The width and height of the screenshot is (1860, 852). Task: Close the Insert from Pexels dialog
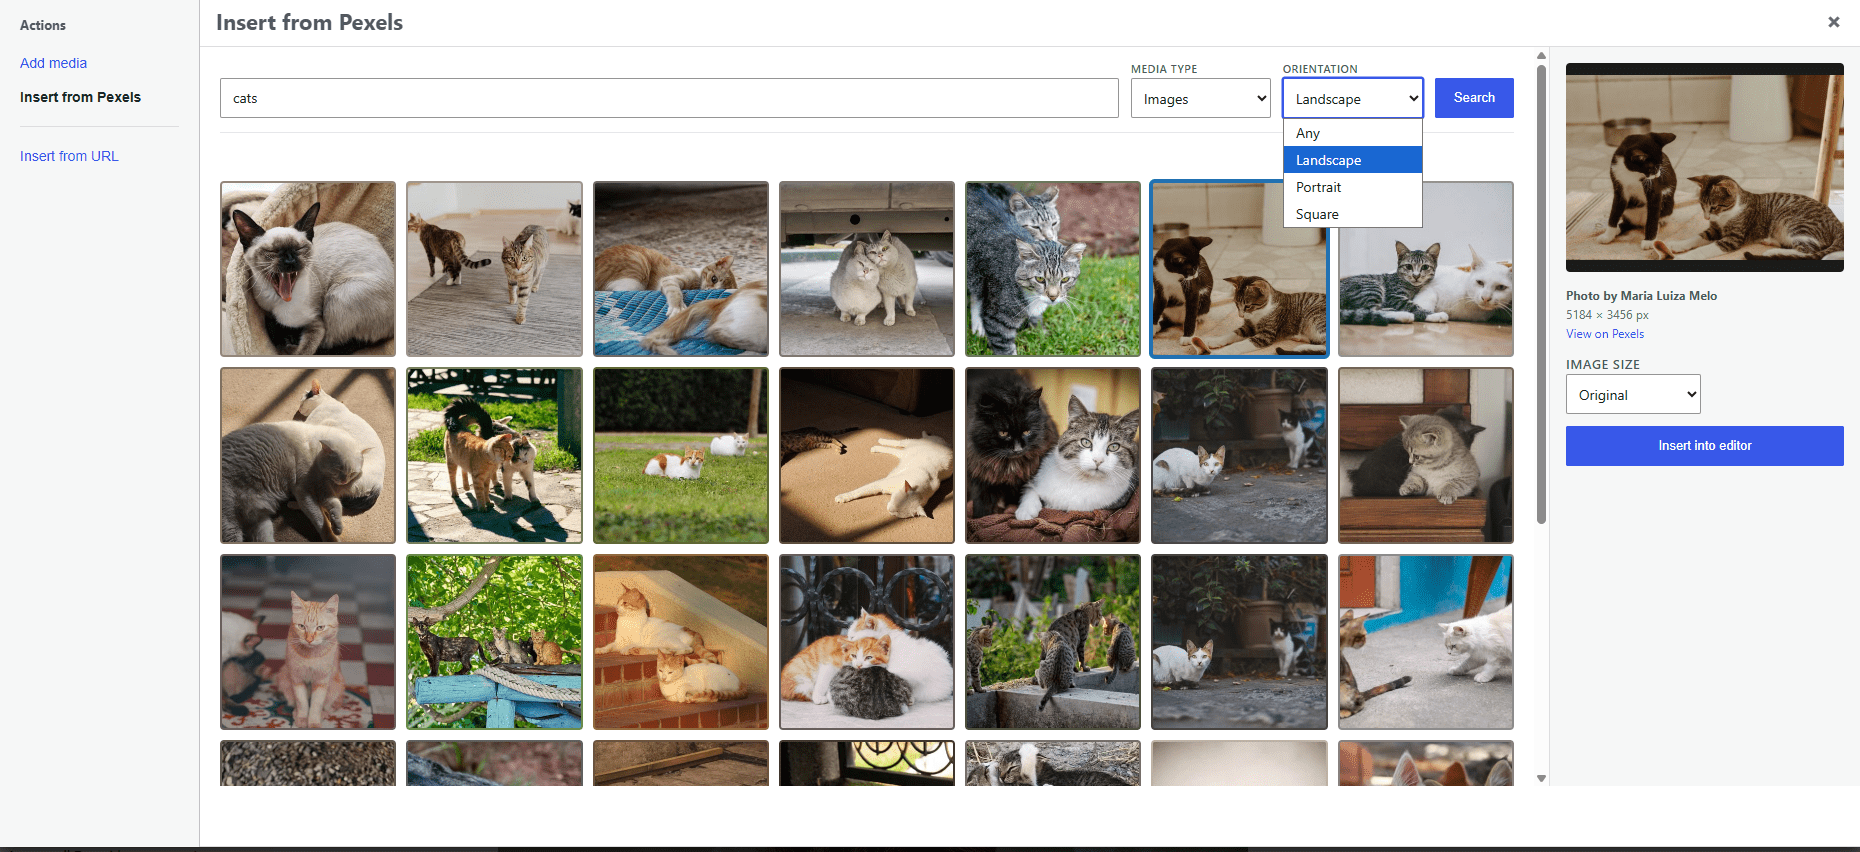(x=1833, y=22)
